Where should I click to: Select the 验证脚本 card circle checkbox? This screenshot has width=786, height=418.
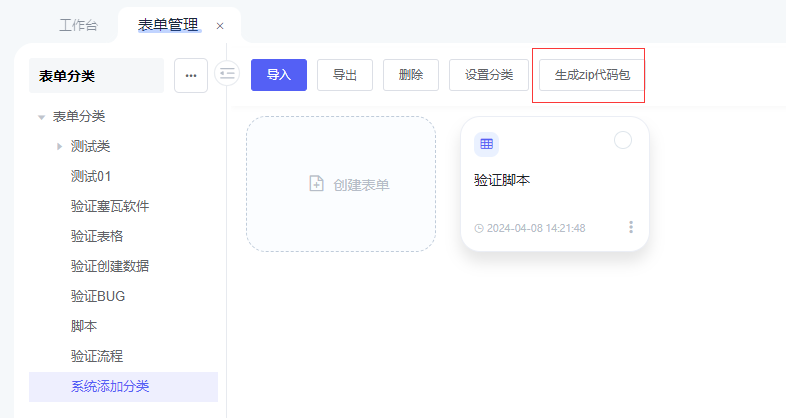623,141
